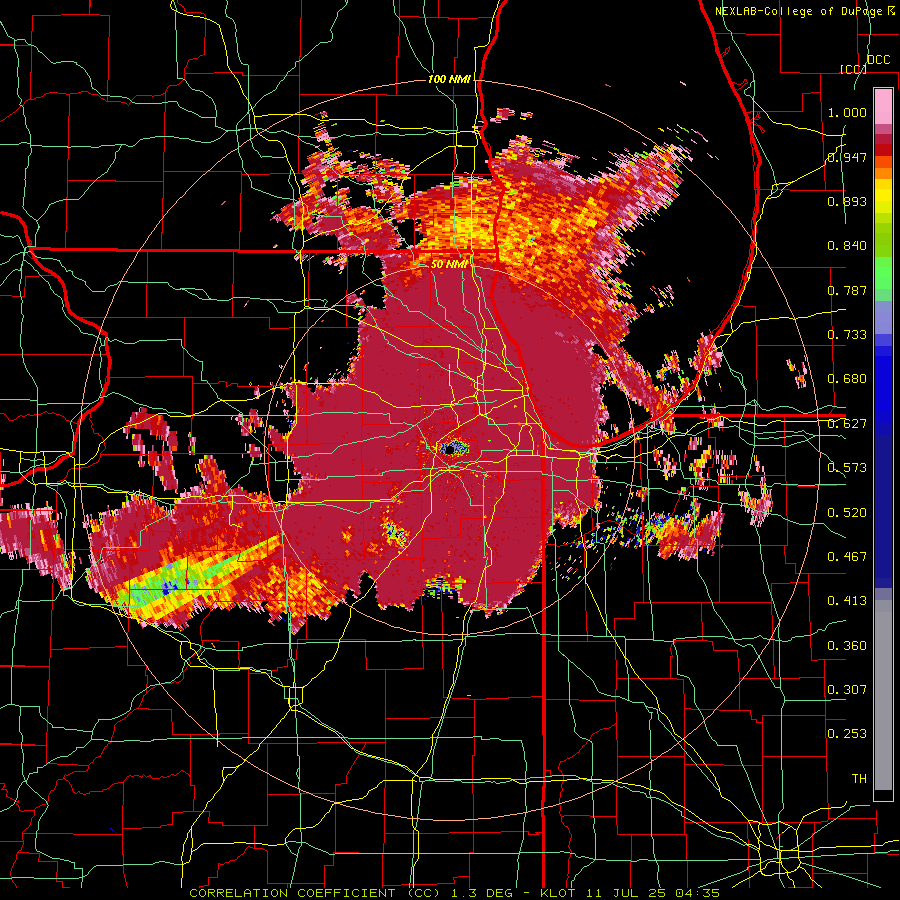
Task: Click the 1.000 value on color scale
Action: pos(847,112)
